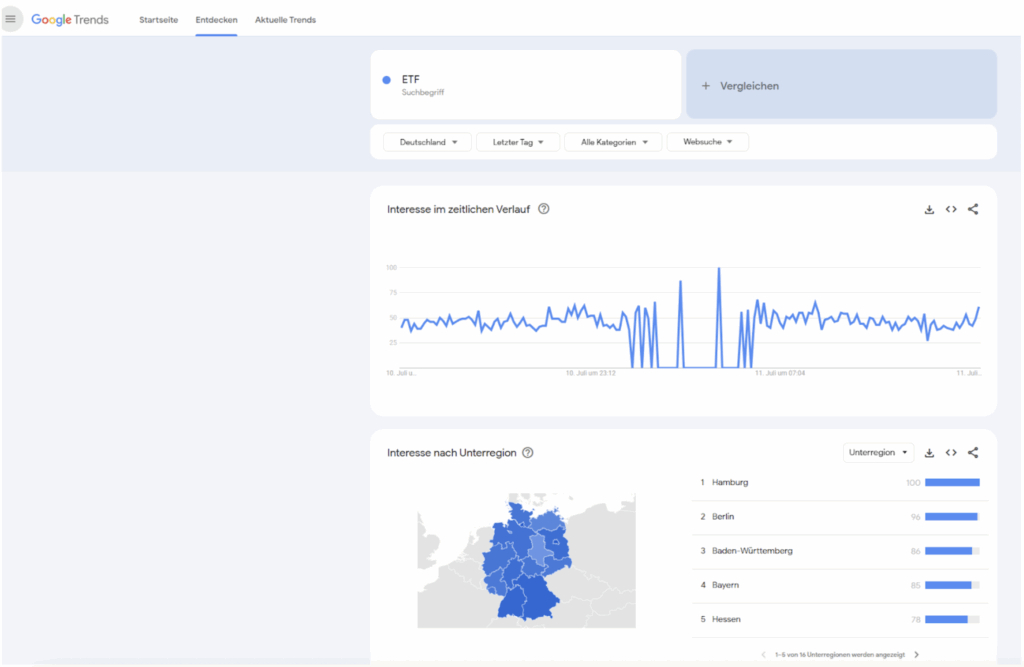Viewport: 1024px width, 667px height.
Task: Switch to Aktuelle Trends tab
Action: click(x=285, y=20)
